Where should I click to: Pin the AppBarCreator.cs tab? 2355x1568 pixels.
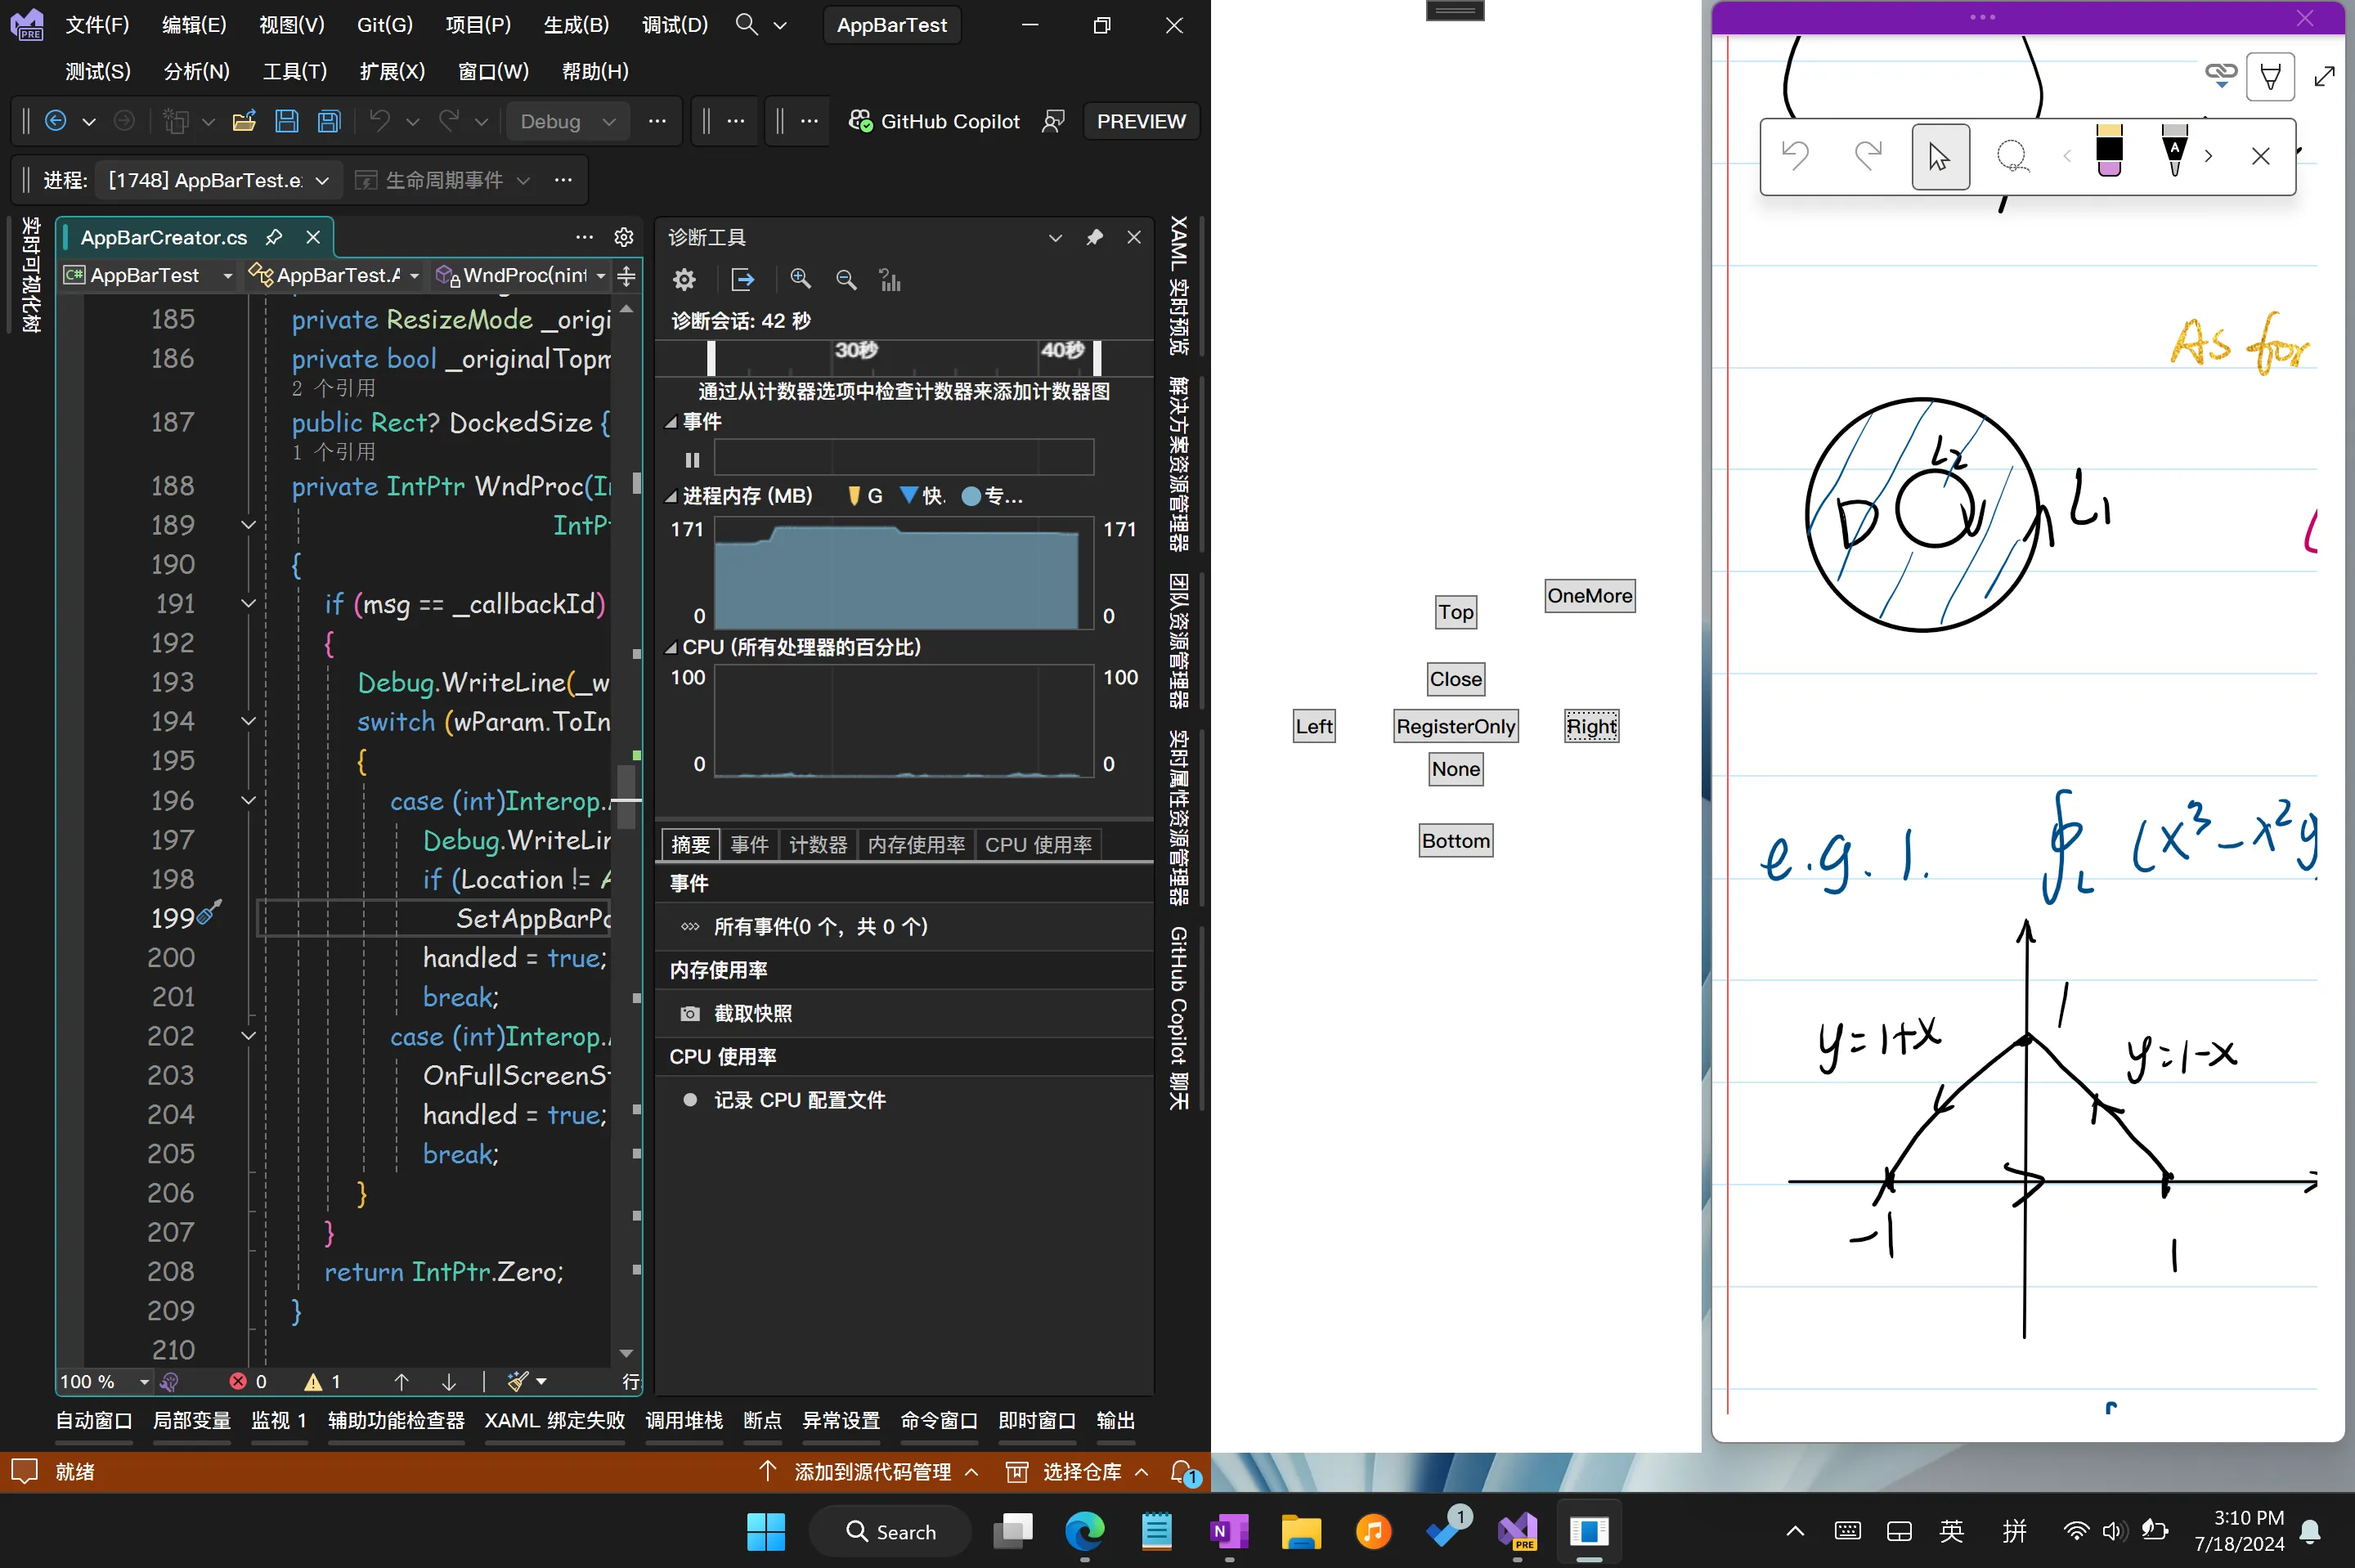(x=274, y=237)
